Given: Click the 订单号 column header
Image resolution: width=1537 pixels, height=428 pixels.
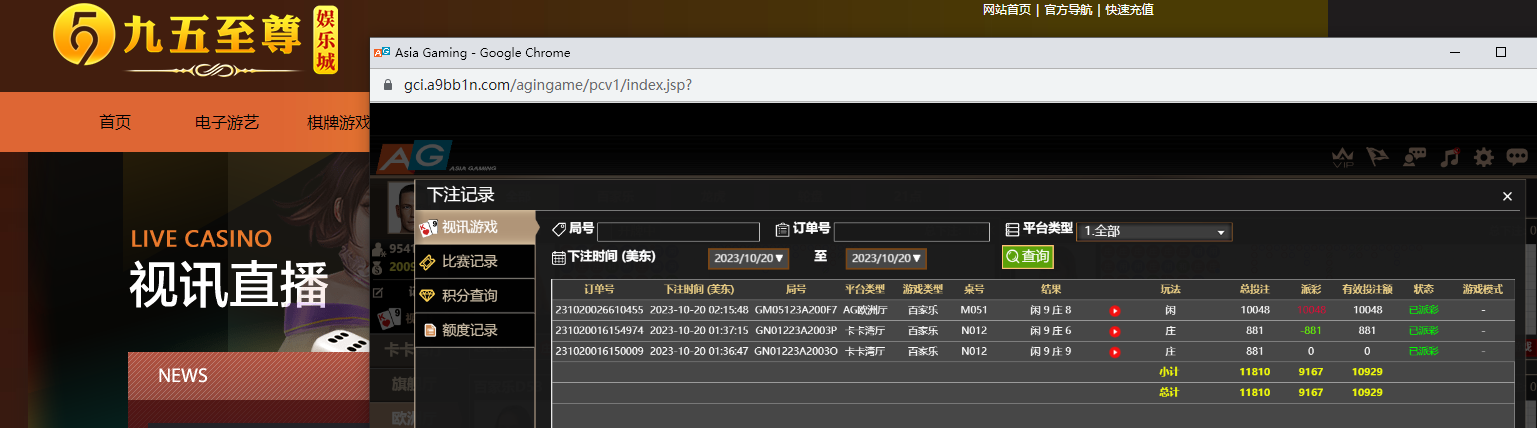Looking at the screenshot, I should [x=598, y=289].
